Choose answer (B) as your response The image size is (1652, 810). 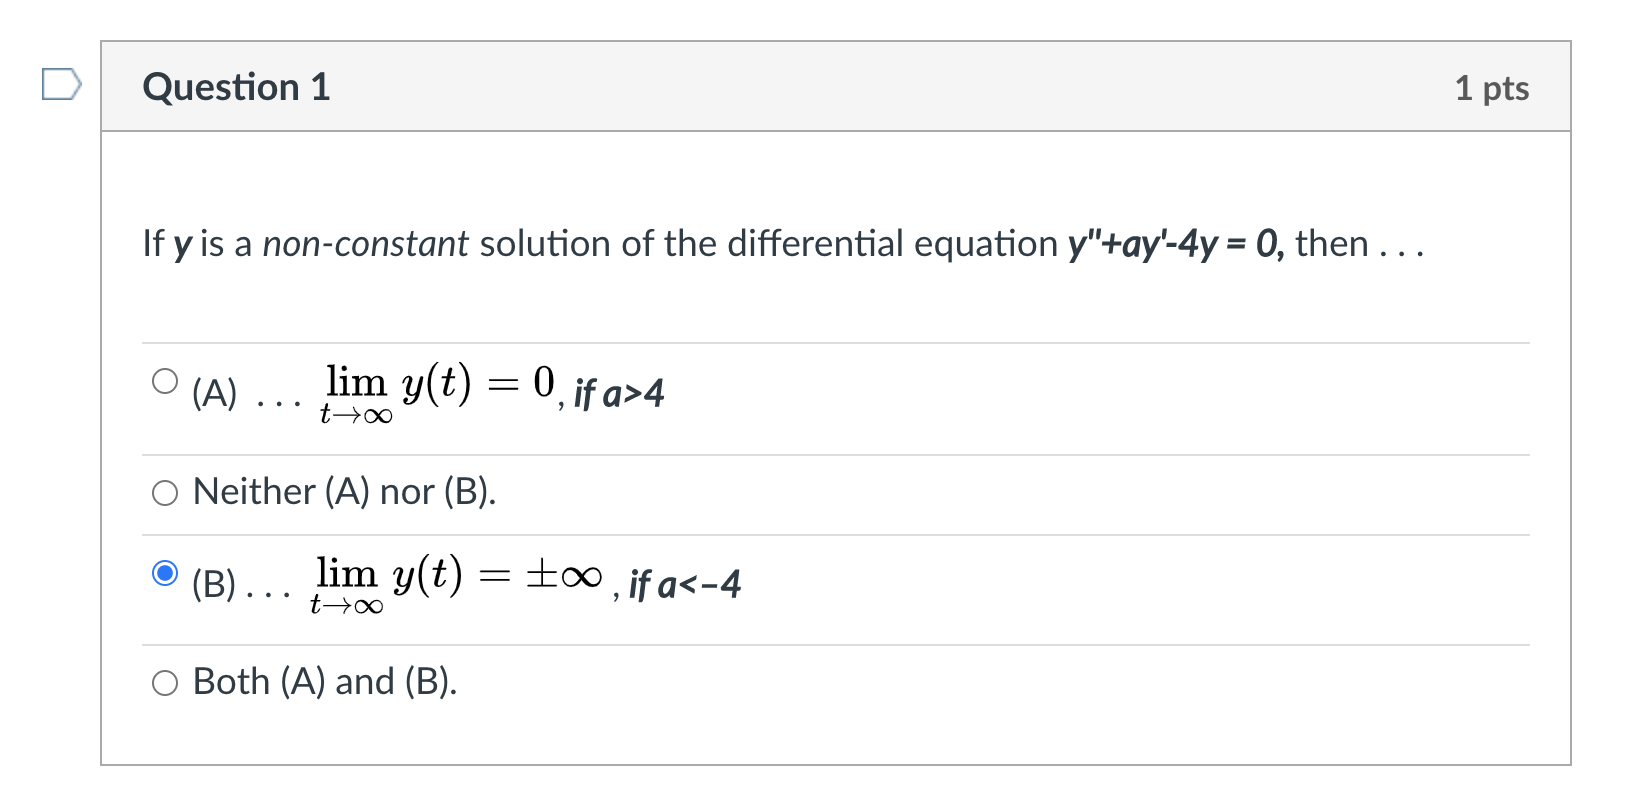(165, 574)
